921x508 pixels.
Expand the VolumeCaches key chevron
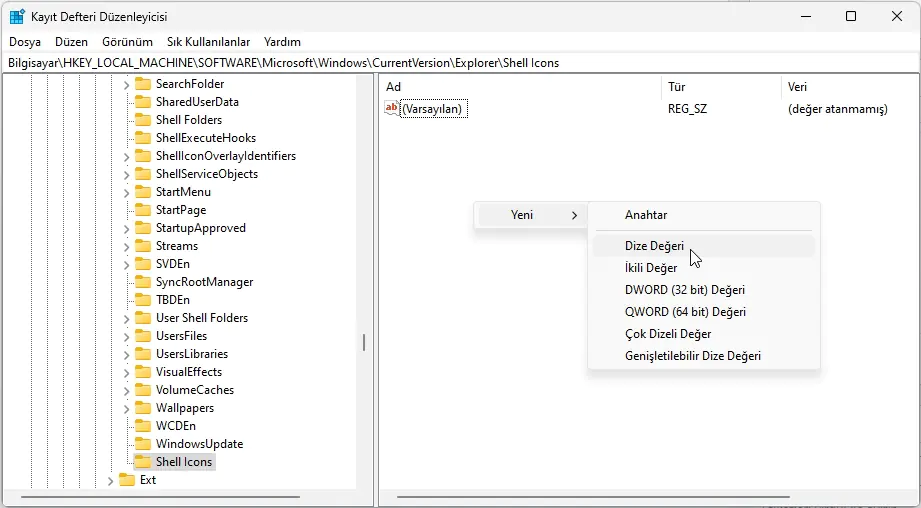(126, 390)
